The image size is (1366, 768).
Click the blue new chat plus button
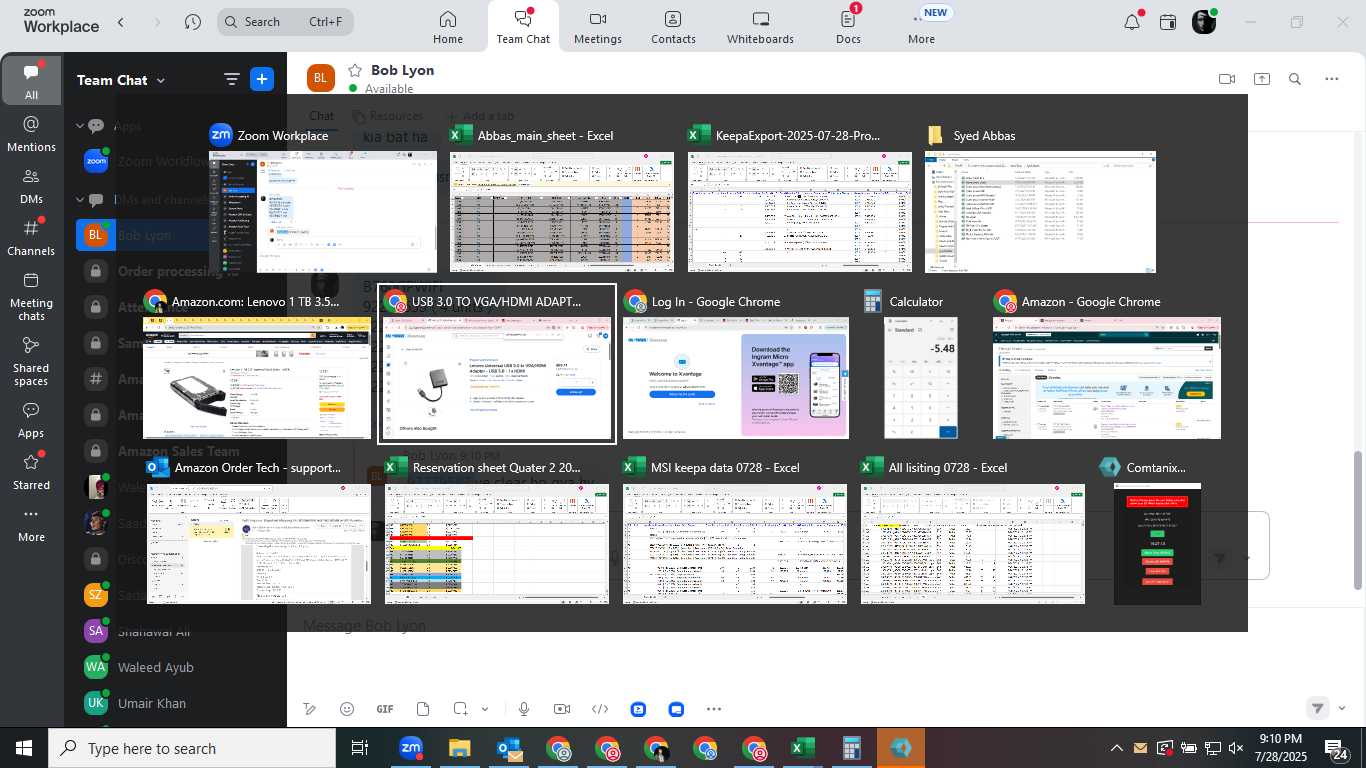click(x=262, y=80)
